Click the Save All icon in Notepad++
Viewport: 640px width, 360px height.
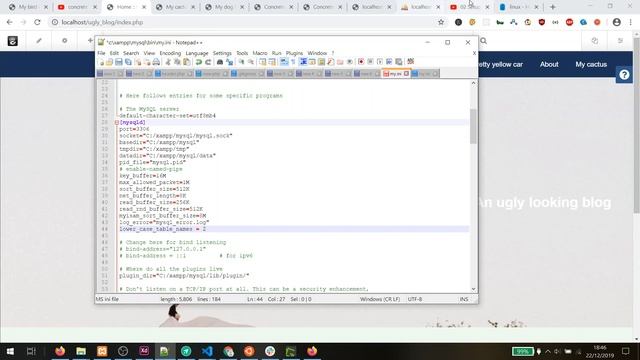128,62
